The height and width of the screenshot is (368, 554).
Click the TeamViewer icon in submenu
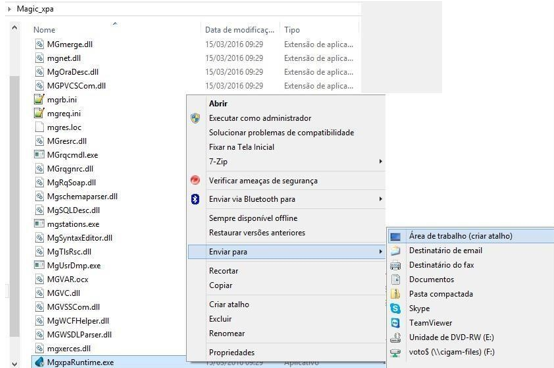pyautogui.click(x=395, y=323)
